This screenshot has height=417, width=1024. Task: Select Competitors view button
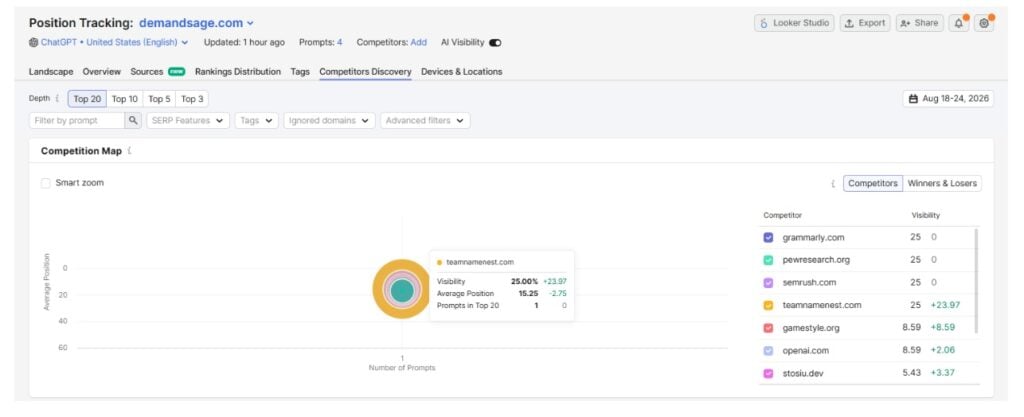pyautogui.click(x=873, y=183)
